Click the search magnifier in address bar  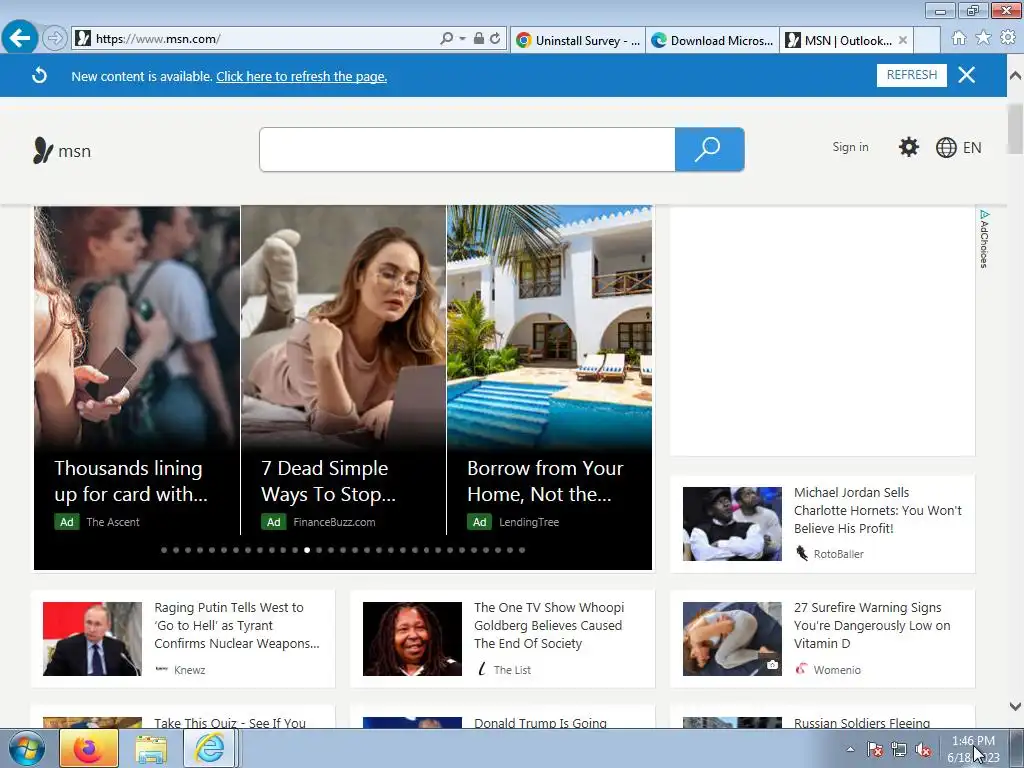(x=446, y=39)
